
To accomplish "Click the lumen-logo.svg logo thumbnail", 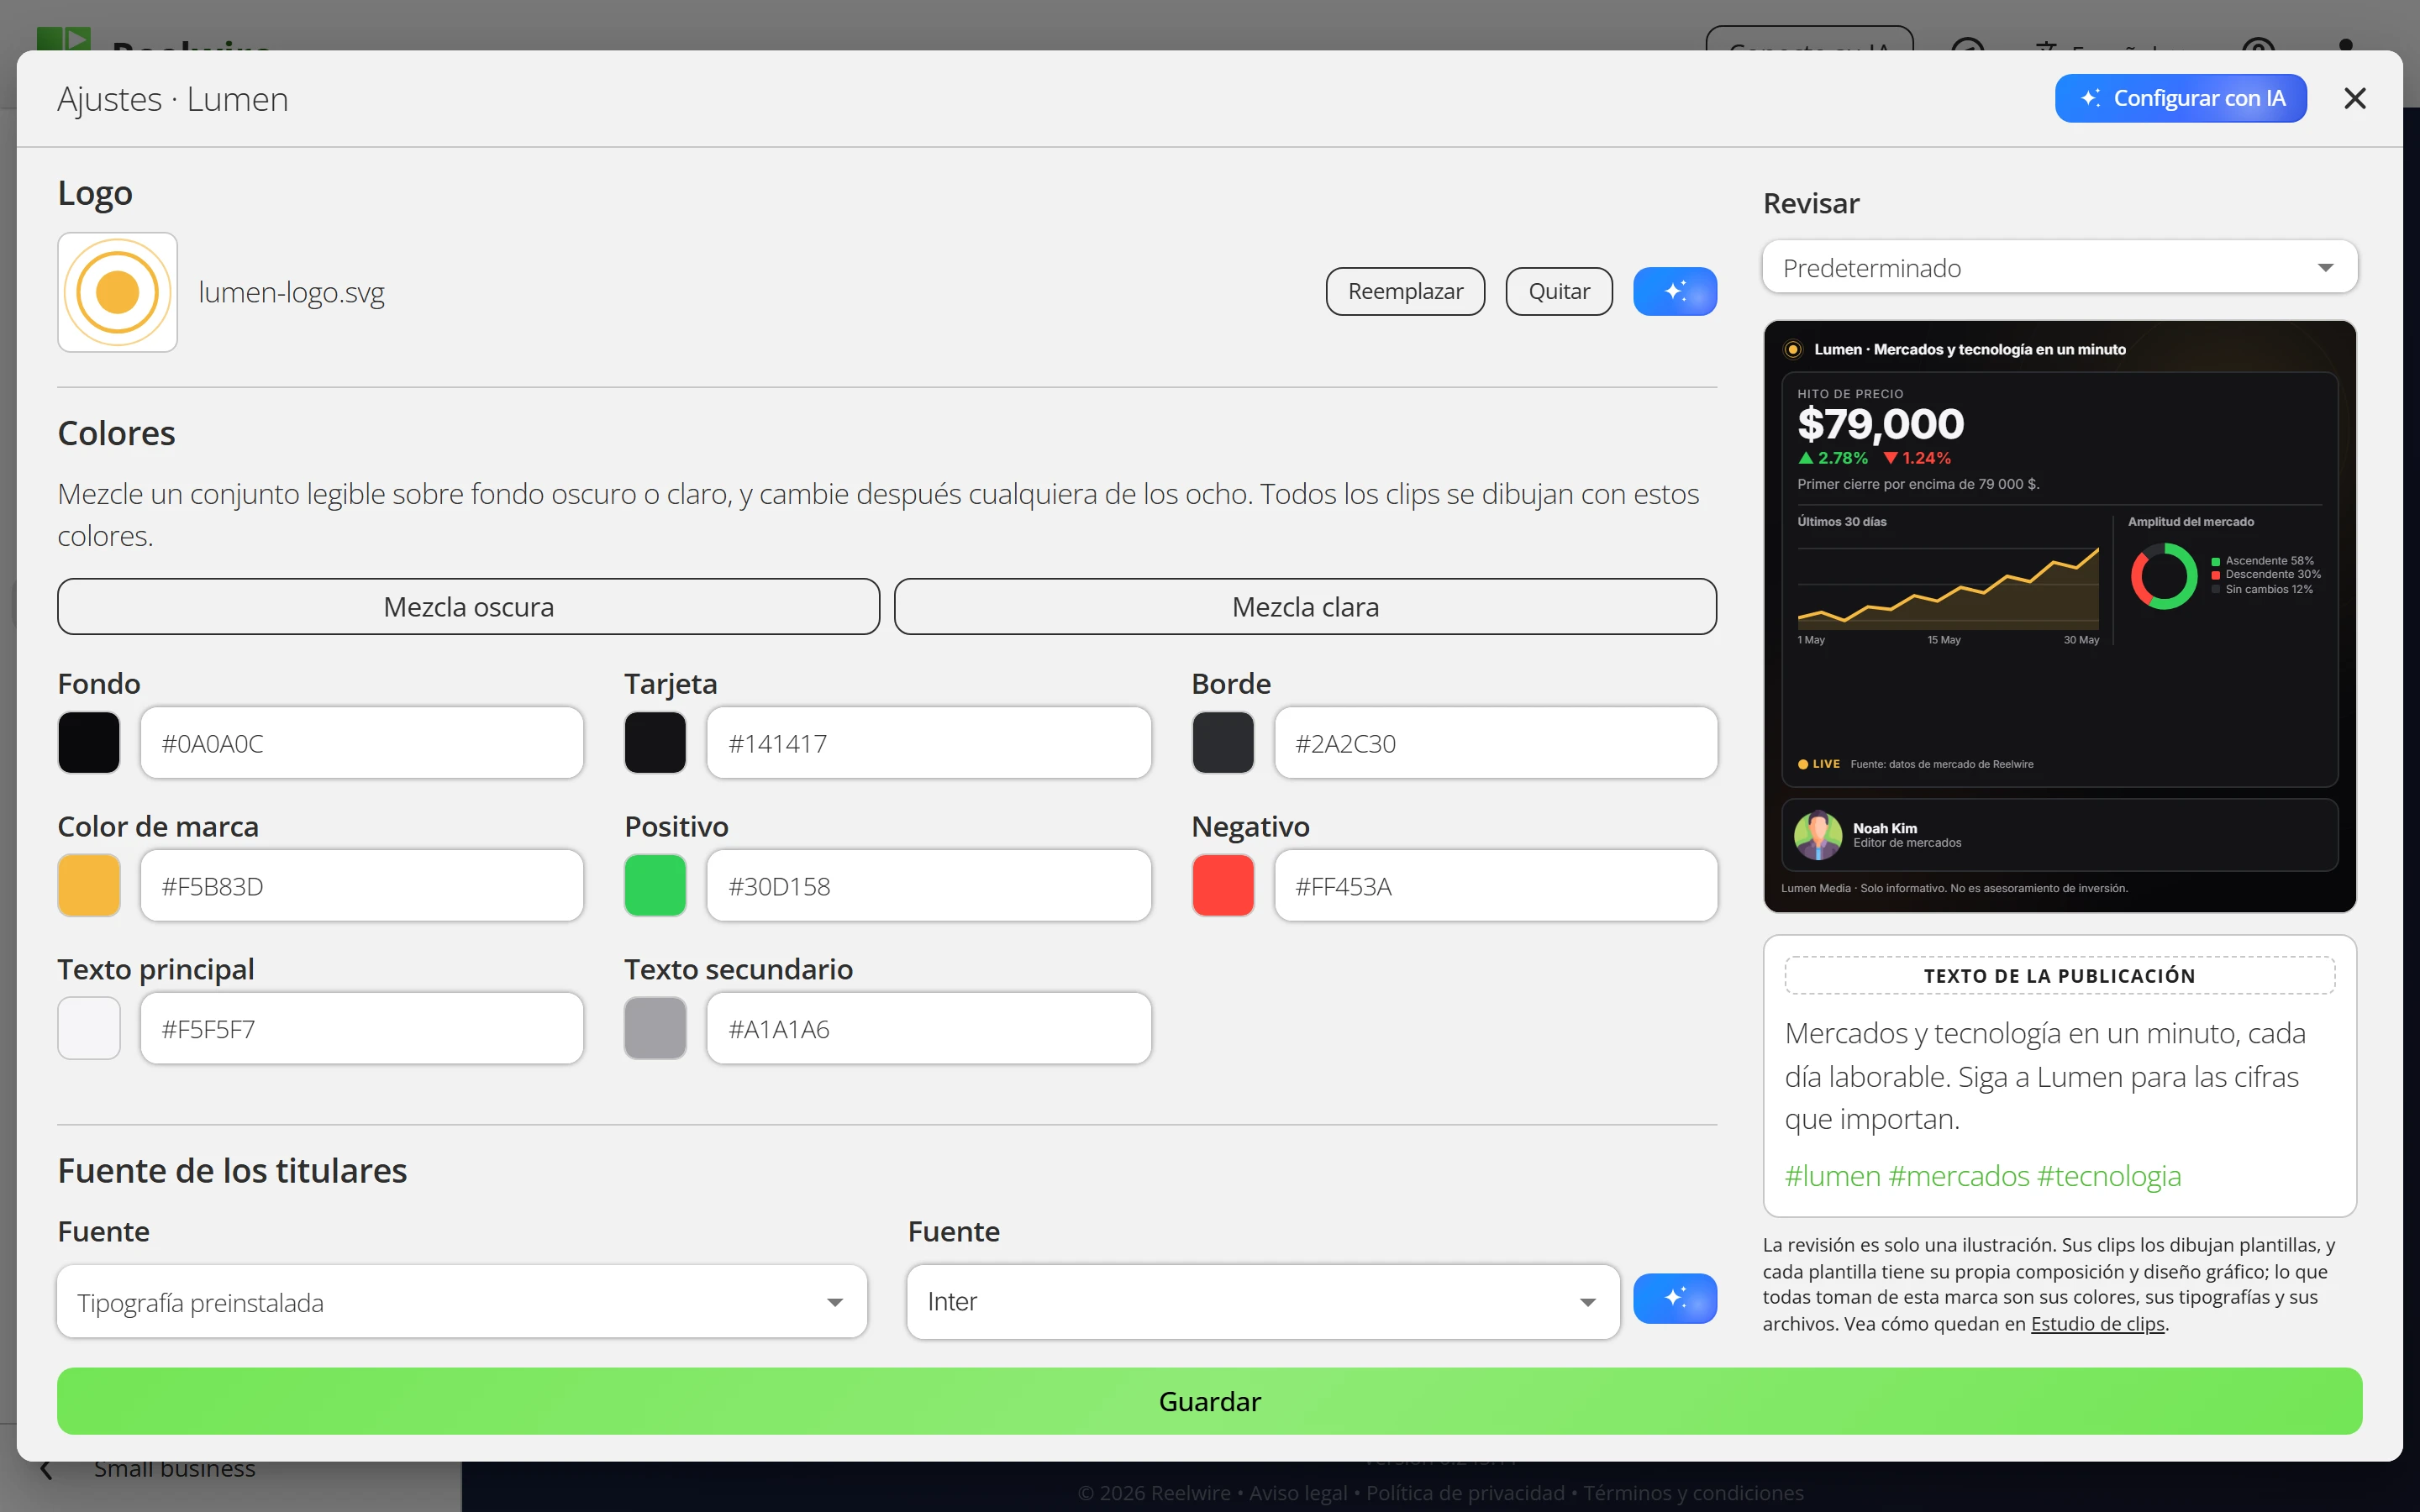I will tap(117, 292).
